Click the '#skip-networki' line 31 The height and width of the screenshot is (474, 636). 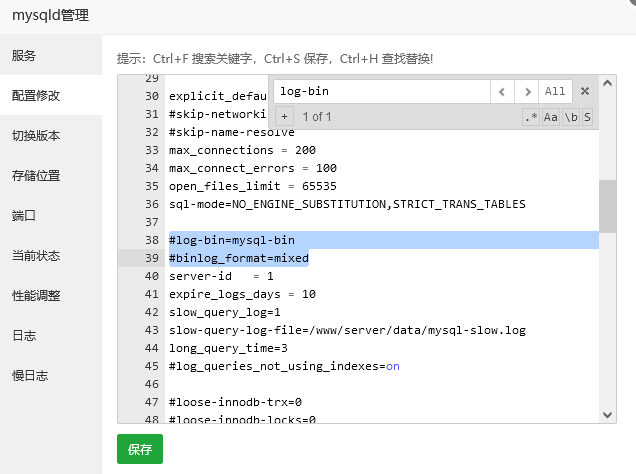coord(218,114)
